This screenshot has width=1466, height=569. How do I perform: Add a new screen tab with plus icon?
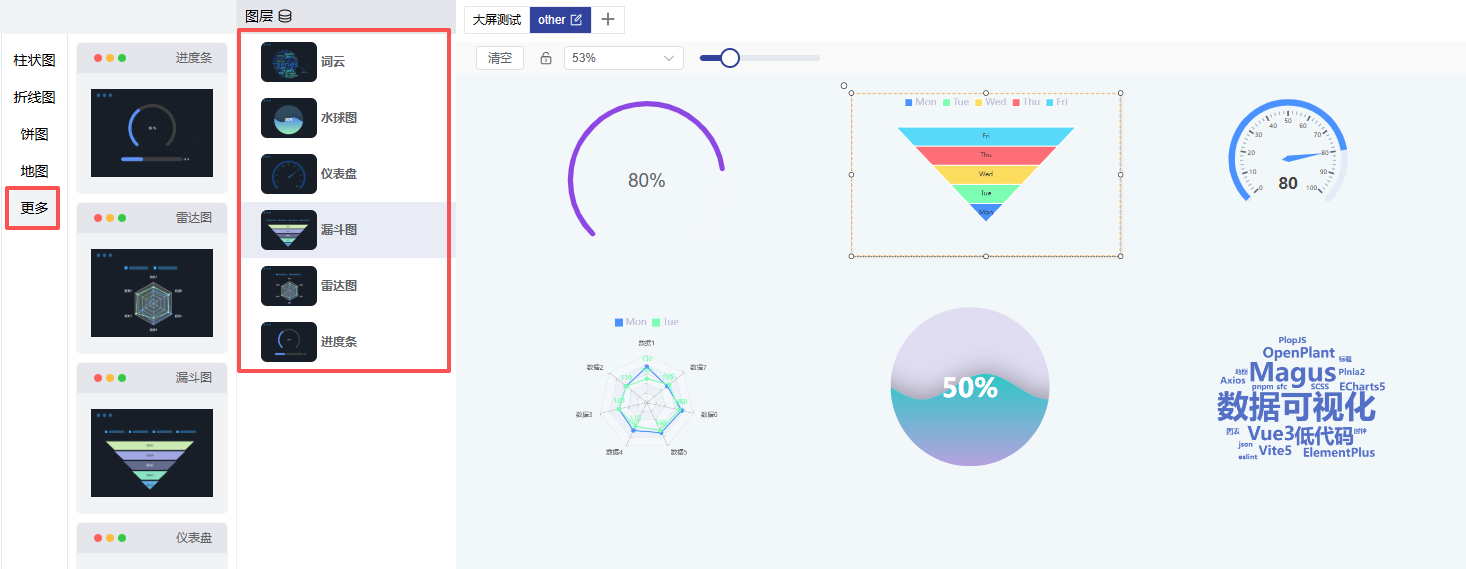[x=608, y=20]
